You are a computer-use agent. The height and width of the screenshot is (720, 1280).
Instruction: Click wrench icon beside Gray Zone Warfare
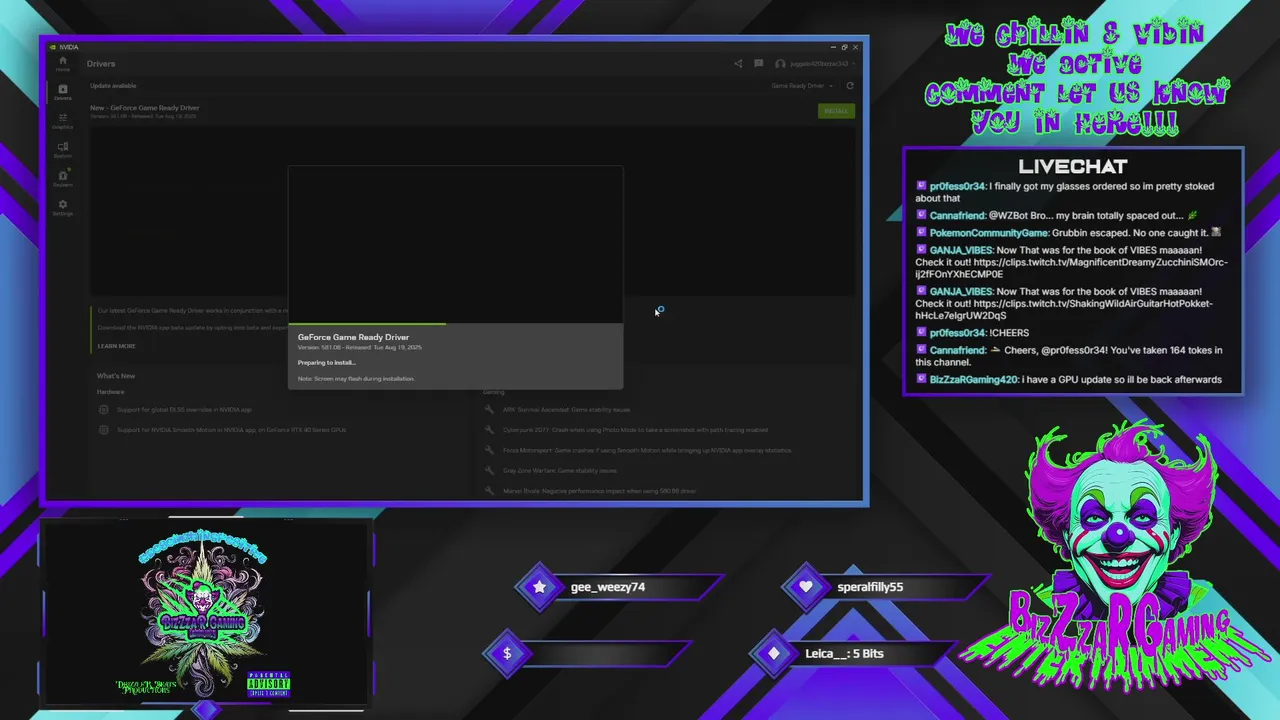pos(489,470)
